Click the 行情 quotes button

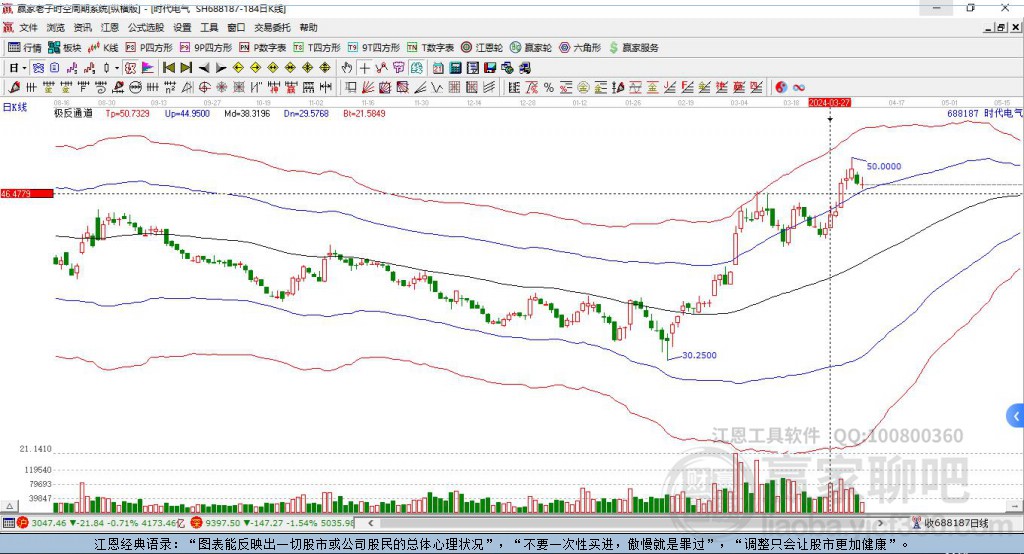coord(25,48)
